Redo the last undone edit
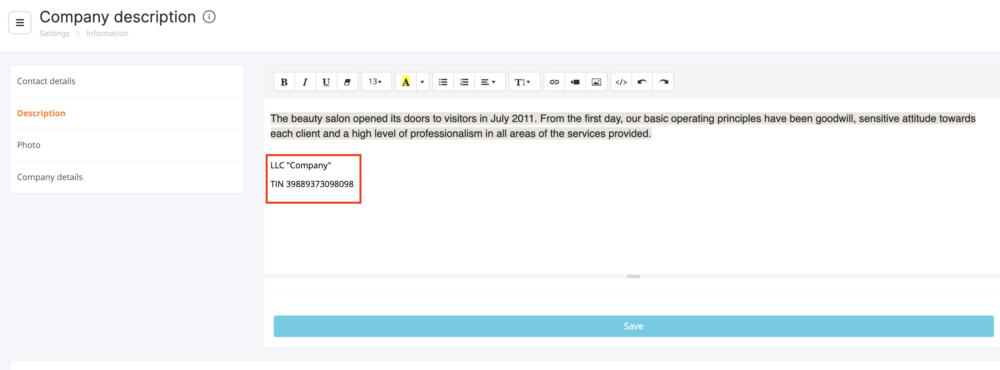The width and height of the screenshot is (1000, 370). 663,82
